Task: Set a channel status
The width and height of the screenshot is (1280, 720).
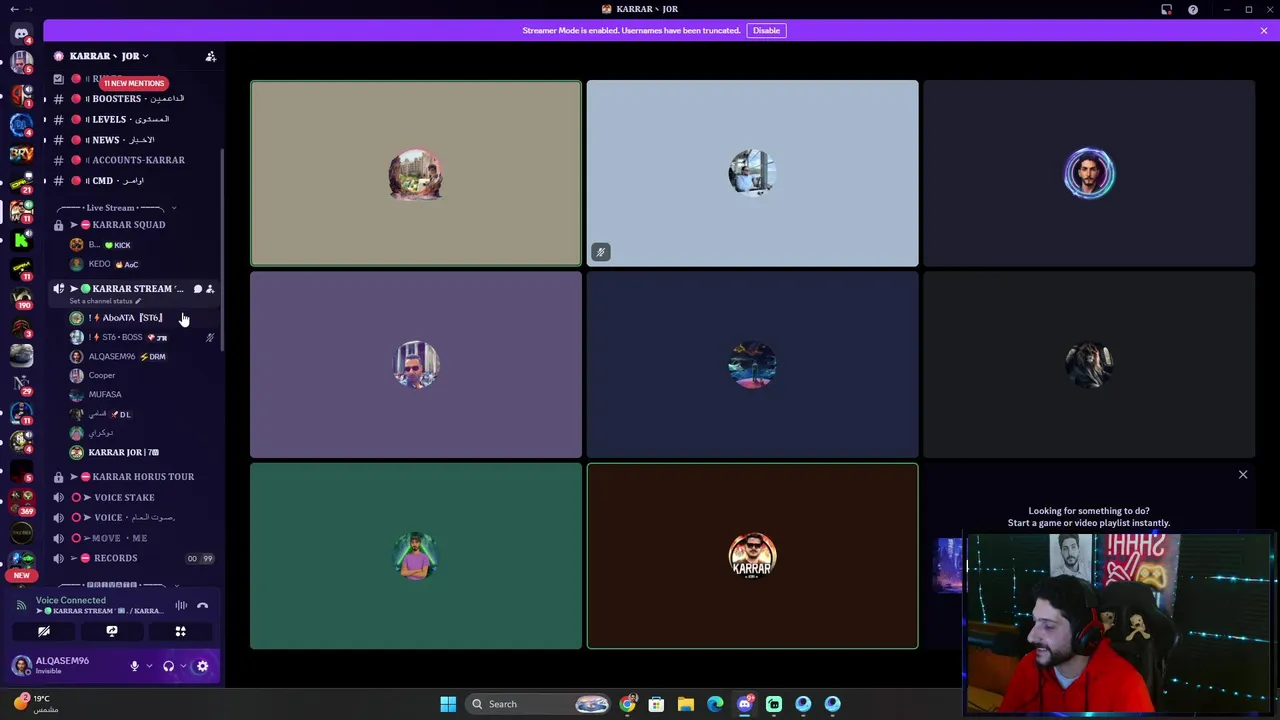Action: point(105,301)
